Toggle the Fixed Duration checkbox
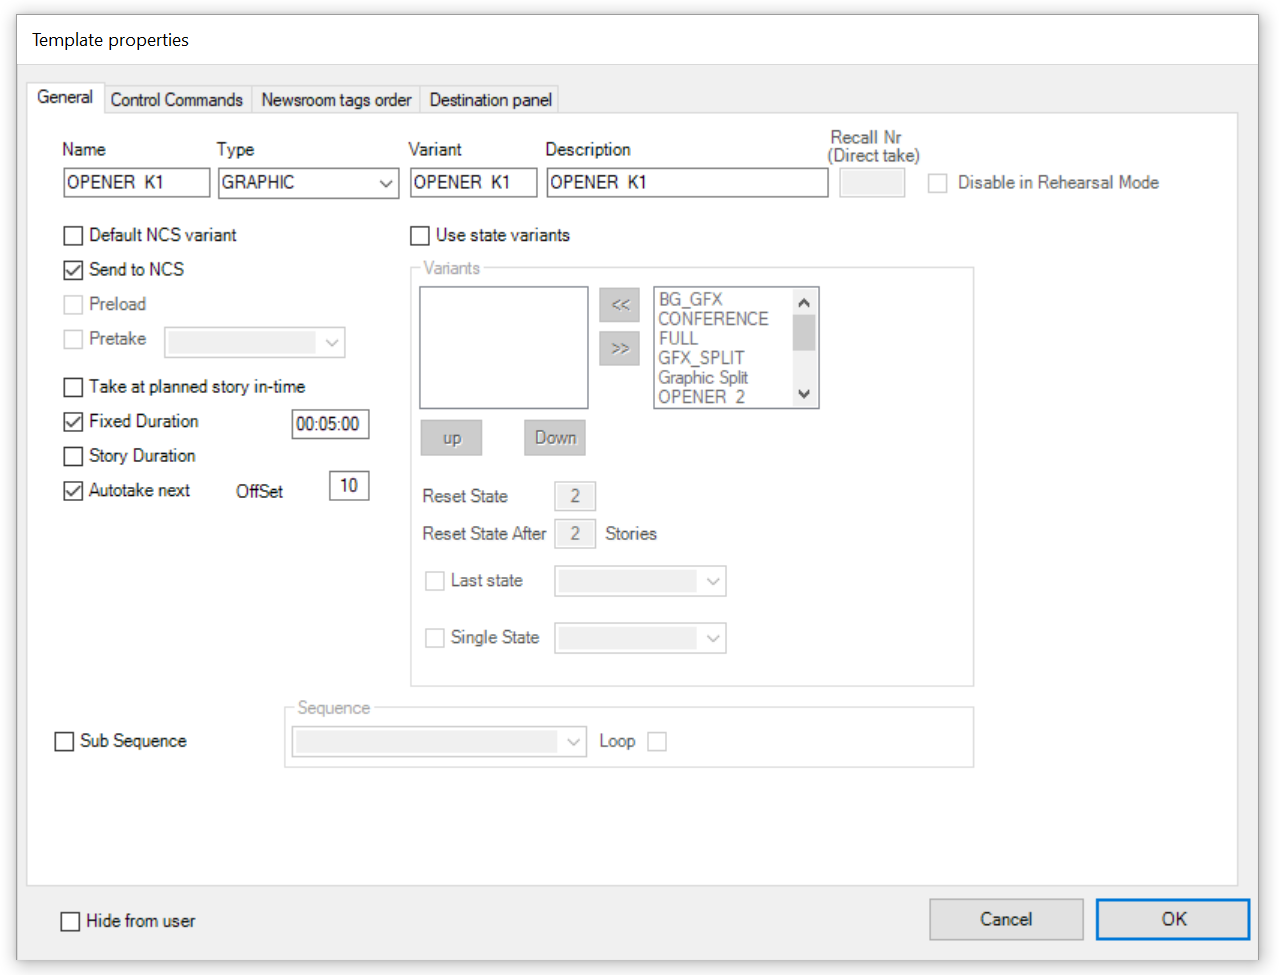Screen dimensions: 1279x975 [x=73, y=422]
